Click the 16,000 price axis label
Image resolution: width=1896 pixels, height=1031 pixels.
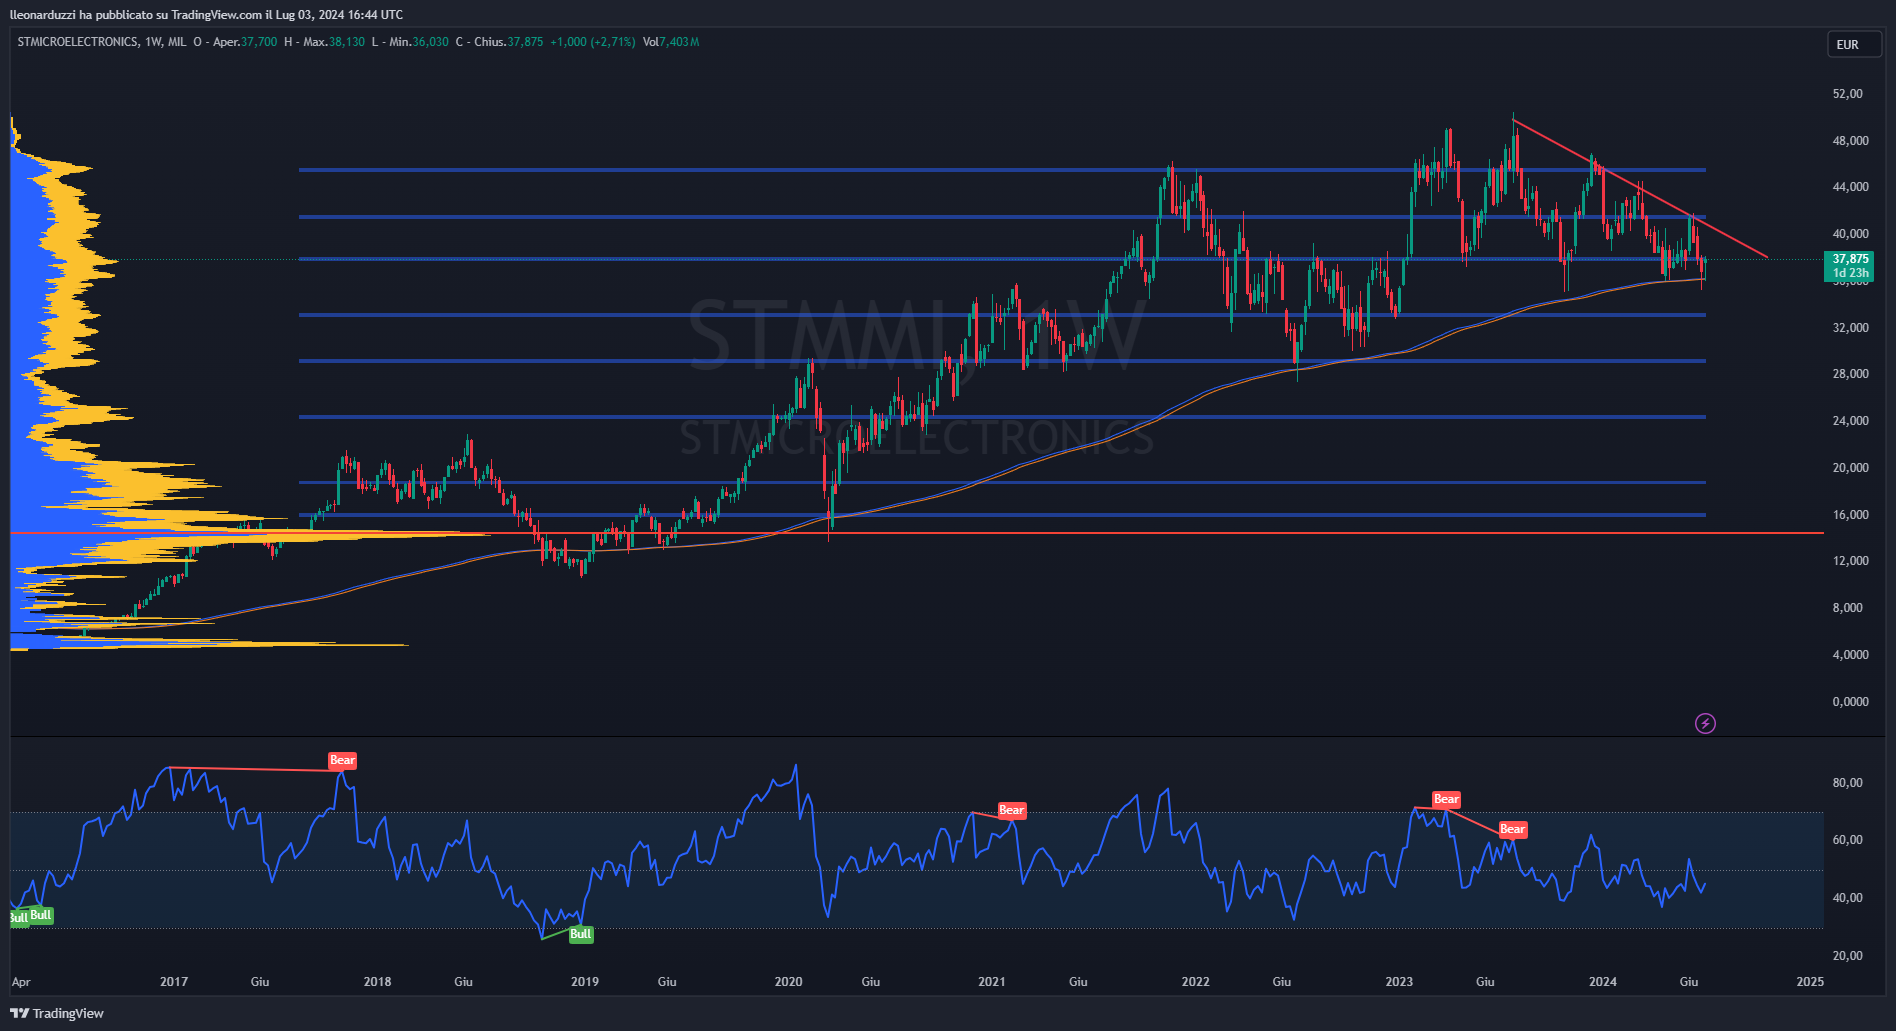1850,515
